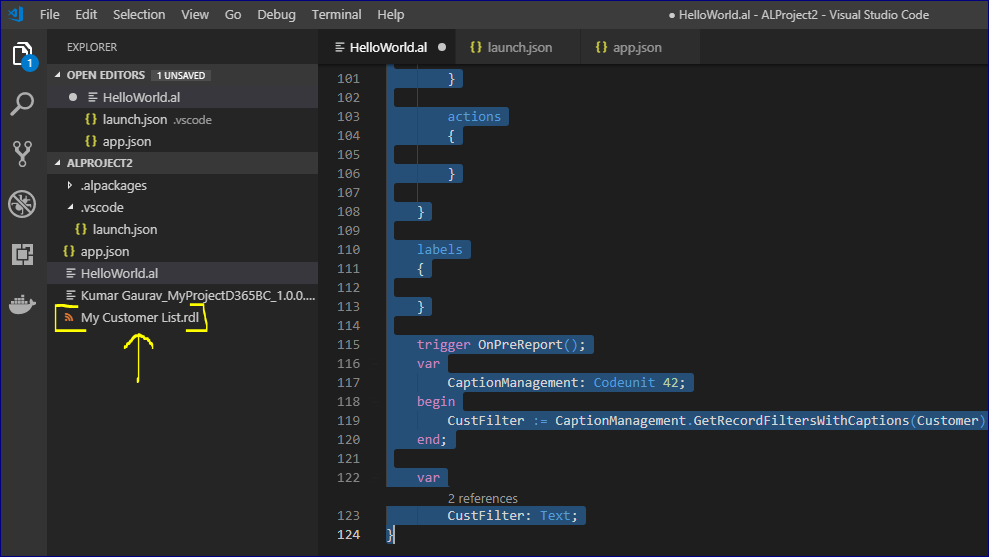Select app.json in Open Editors list

point(183,141)
